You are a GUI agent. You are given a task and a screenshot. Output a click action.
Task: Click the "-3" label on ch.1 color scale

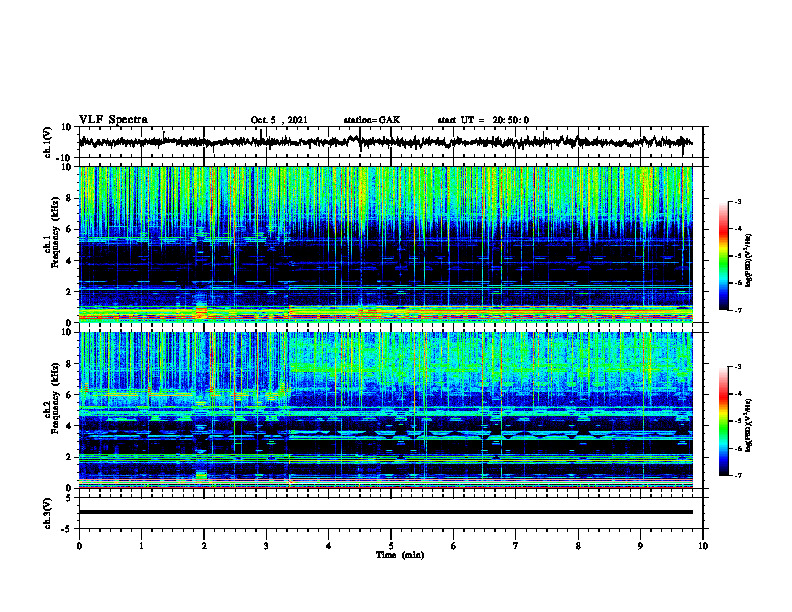tap(737, 202)
